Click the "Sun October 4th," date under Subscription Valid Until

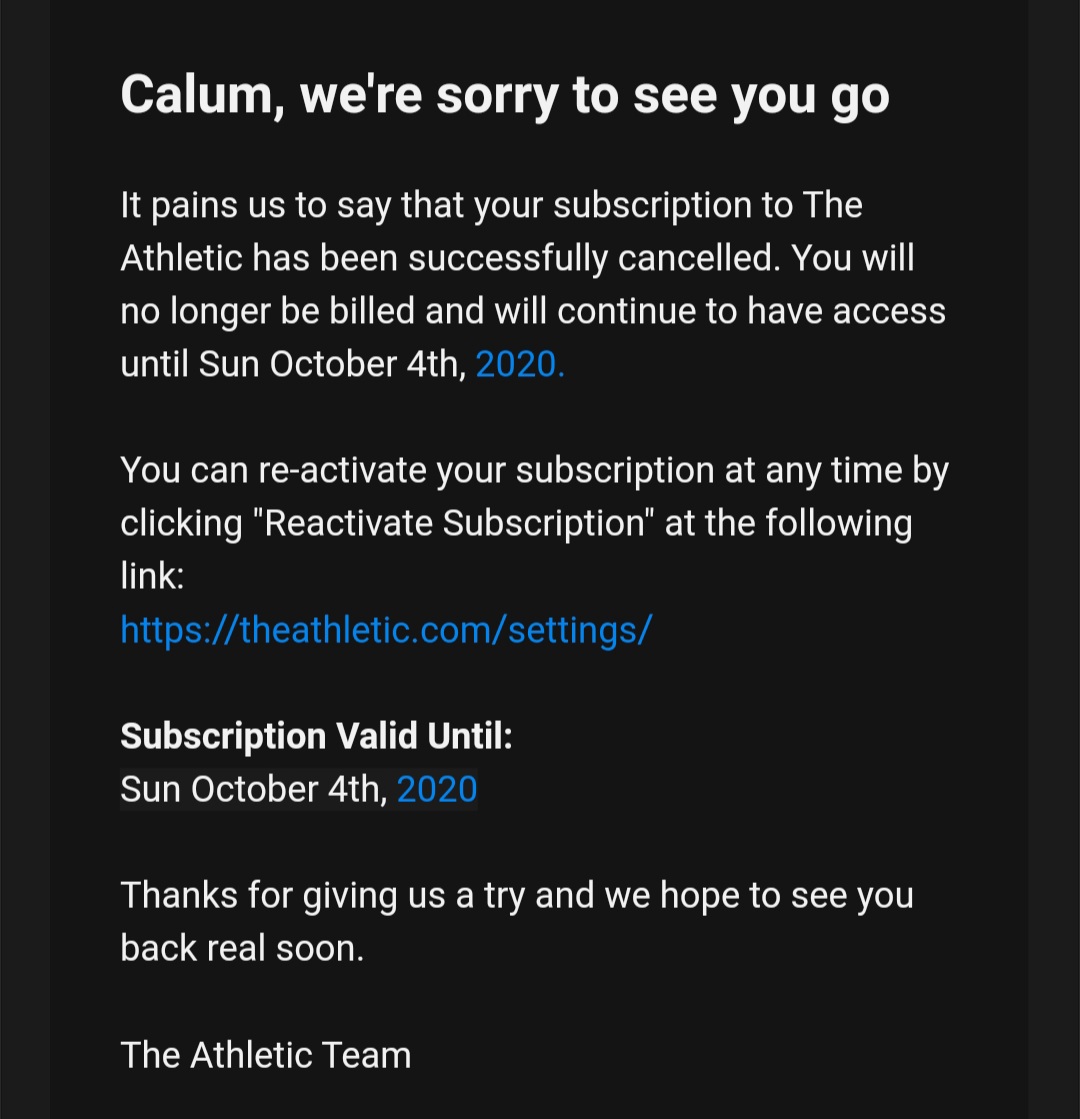[x=254, y=789]
